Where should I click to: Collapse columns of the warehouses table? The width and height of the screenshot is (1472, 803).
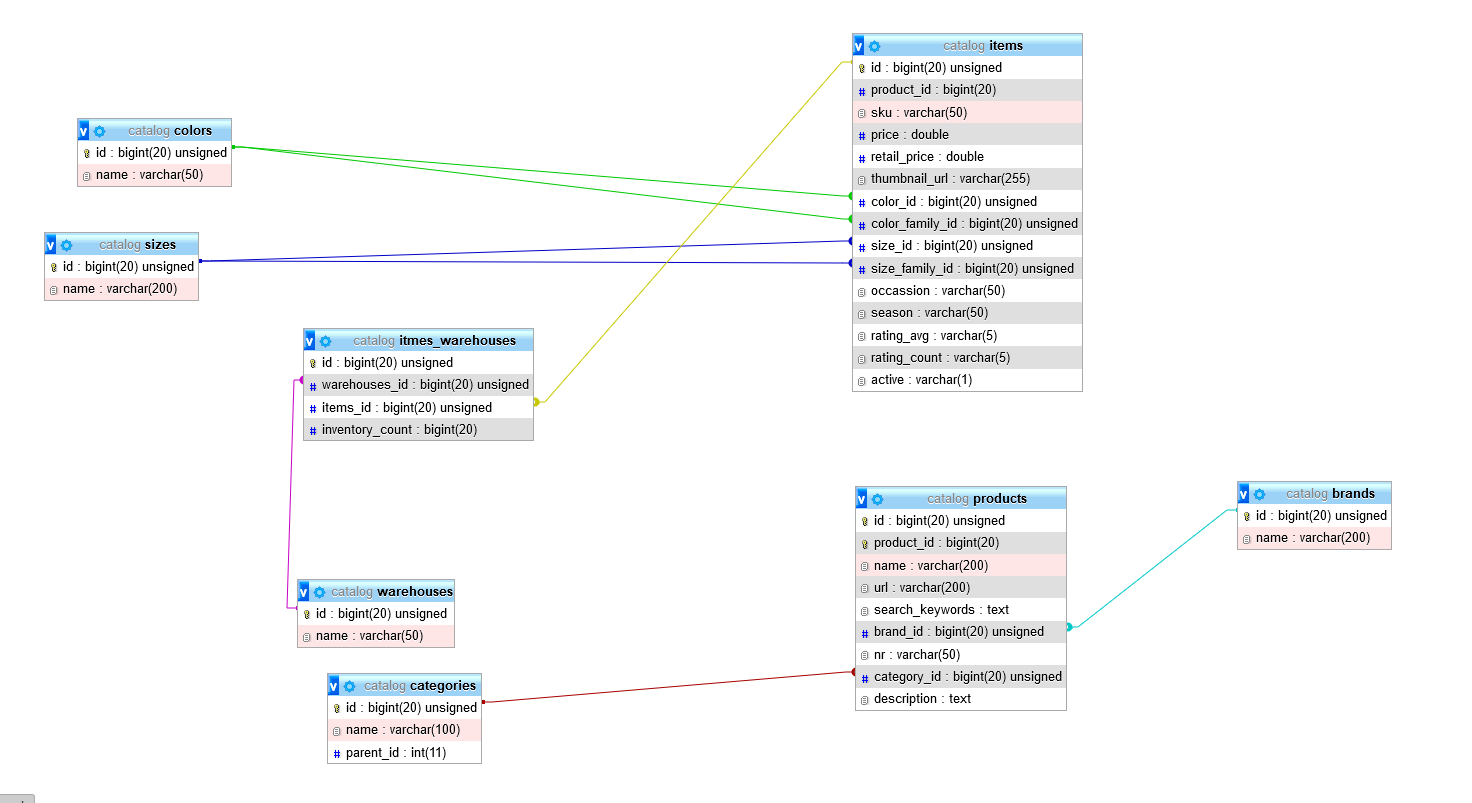click(304, 592)
